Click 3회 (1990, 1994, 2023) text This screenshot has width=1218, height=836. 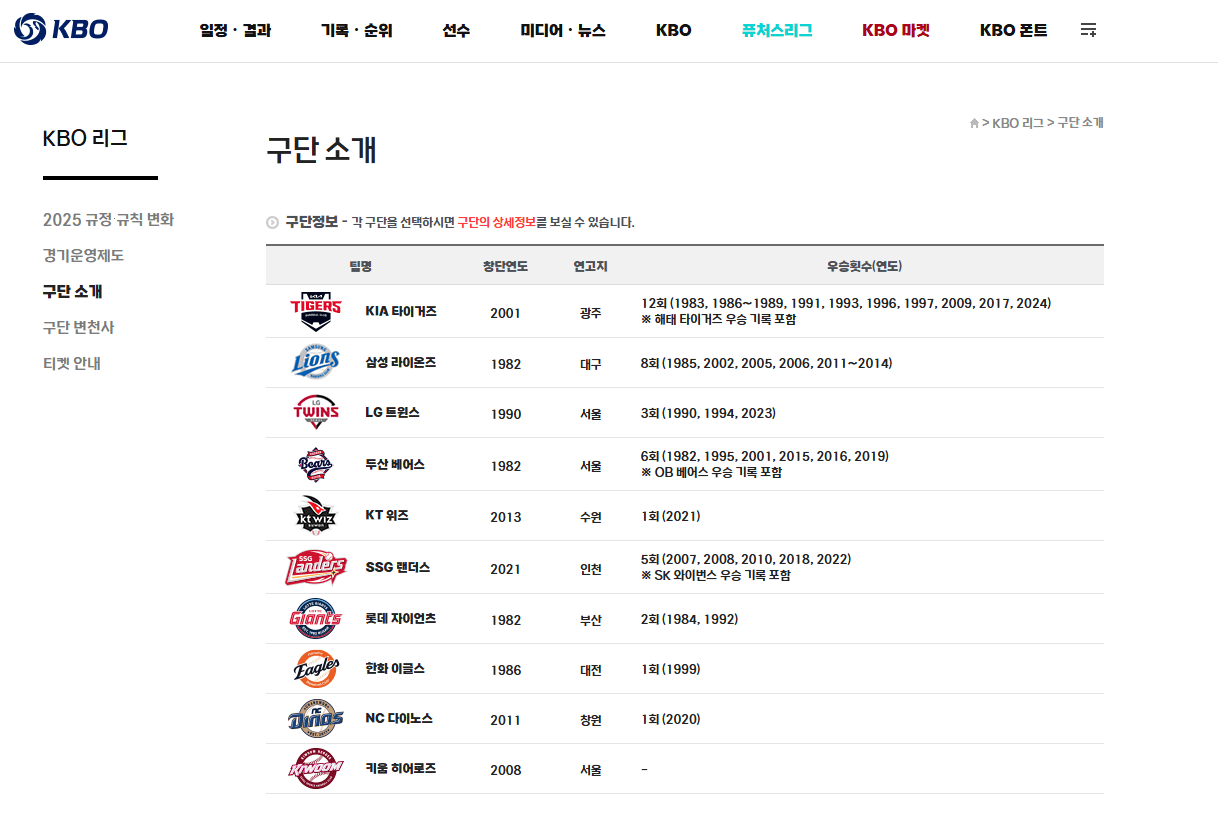coord(708,412)
